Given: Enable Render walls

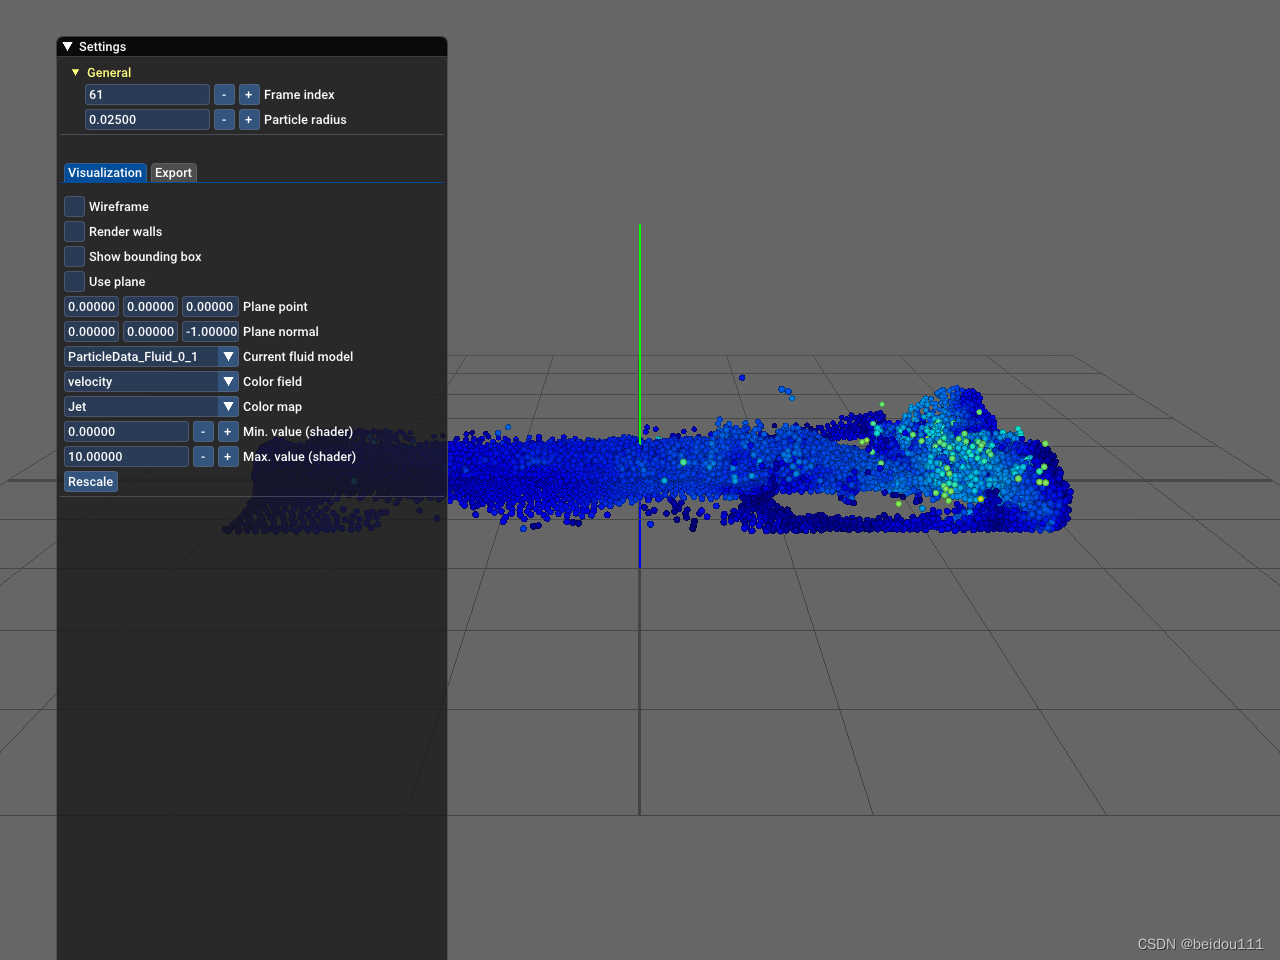Looking at the screenshot, I should click(73, 231).
